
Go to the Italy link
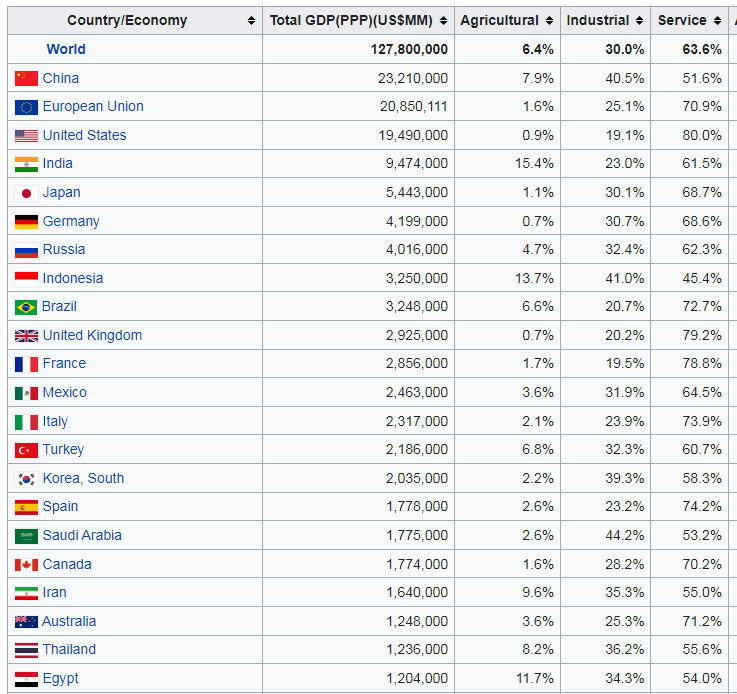(55, 421)
